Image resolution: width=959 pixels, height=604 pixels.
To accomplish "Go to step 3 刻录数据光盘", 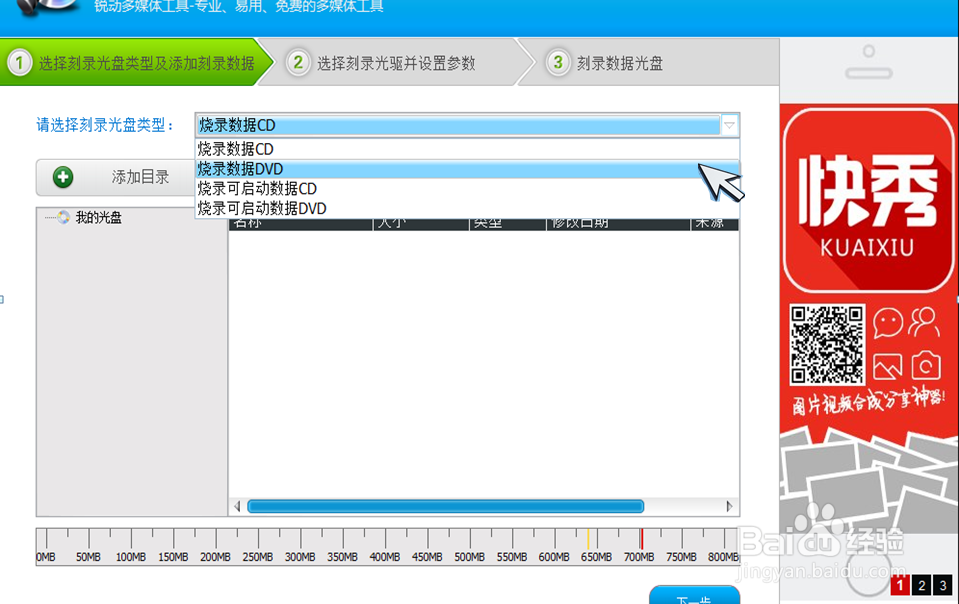I will [648, 62].
